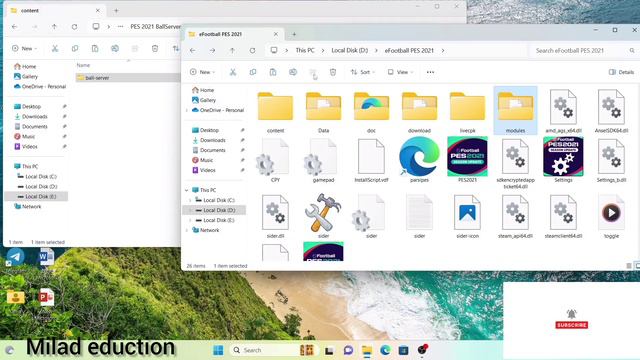Click Delete icon in eFootball window toolbar

pos(333,72)
